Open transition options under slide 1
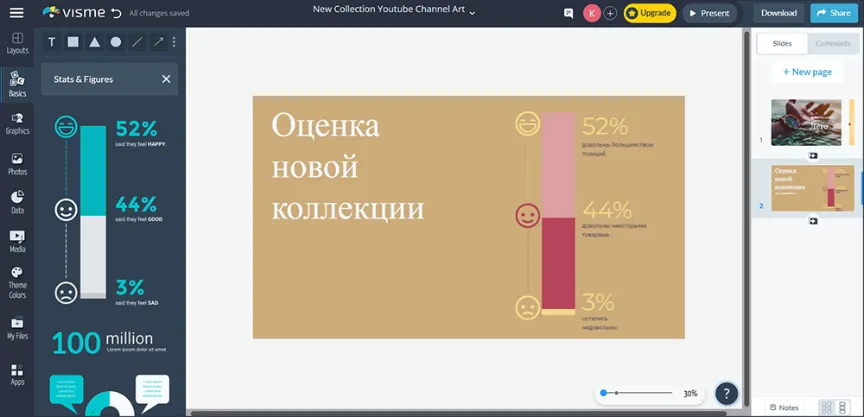The height and width of the screenshot is (417, 864). click(x=813, y=156)
